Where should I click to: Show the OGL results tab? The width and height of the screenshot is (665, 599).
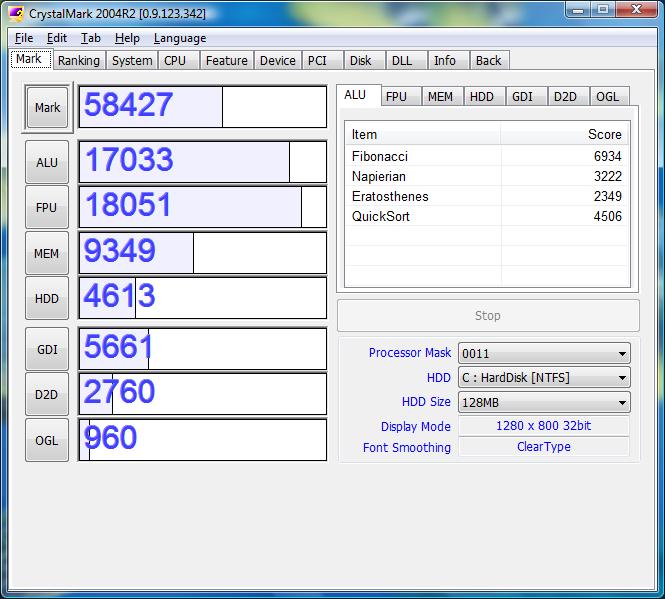click(x=607, y=97)
